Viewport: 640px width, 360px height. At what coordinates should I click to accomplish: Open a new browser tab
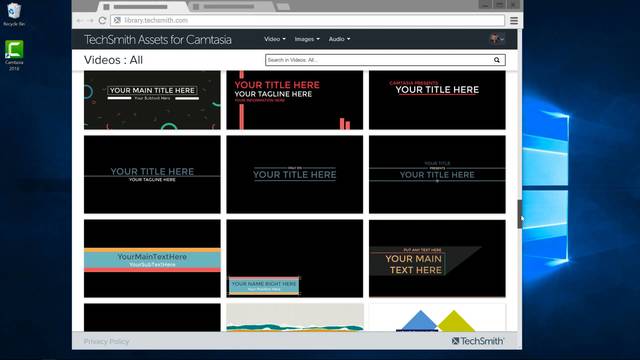pyautogui.click(x=283, y=7)
